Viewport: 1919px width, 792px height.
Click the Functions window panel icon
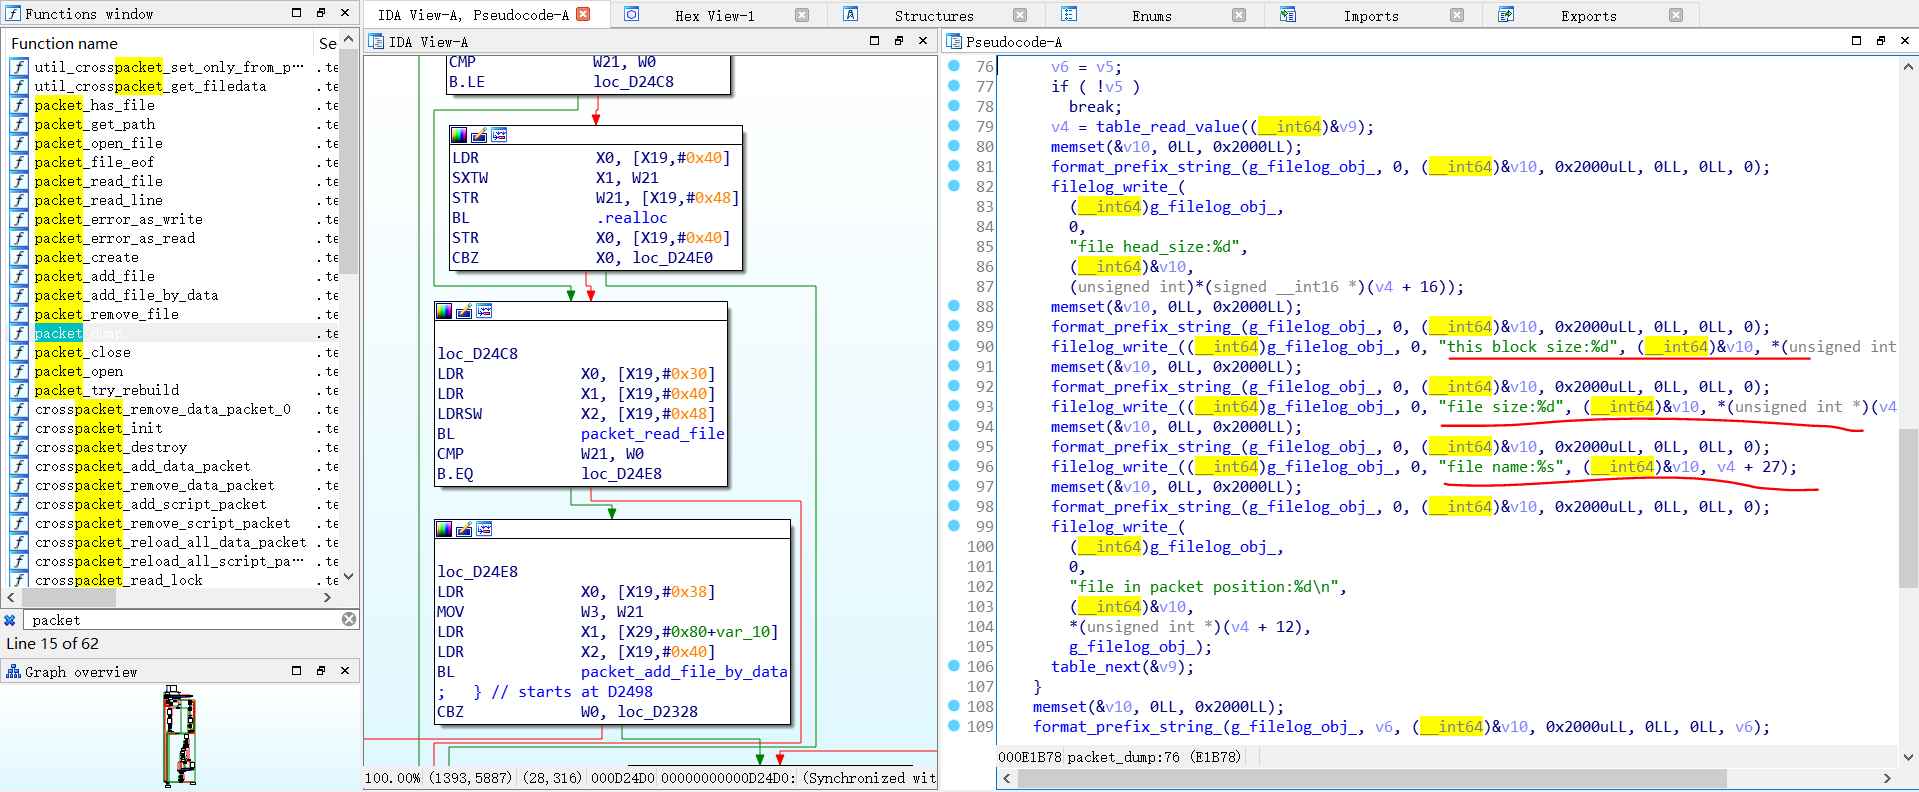click(13, 13)
